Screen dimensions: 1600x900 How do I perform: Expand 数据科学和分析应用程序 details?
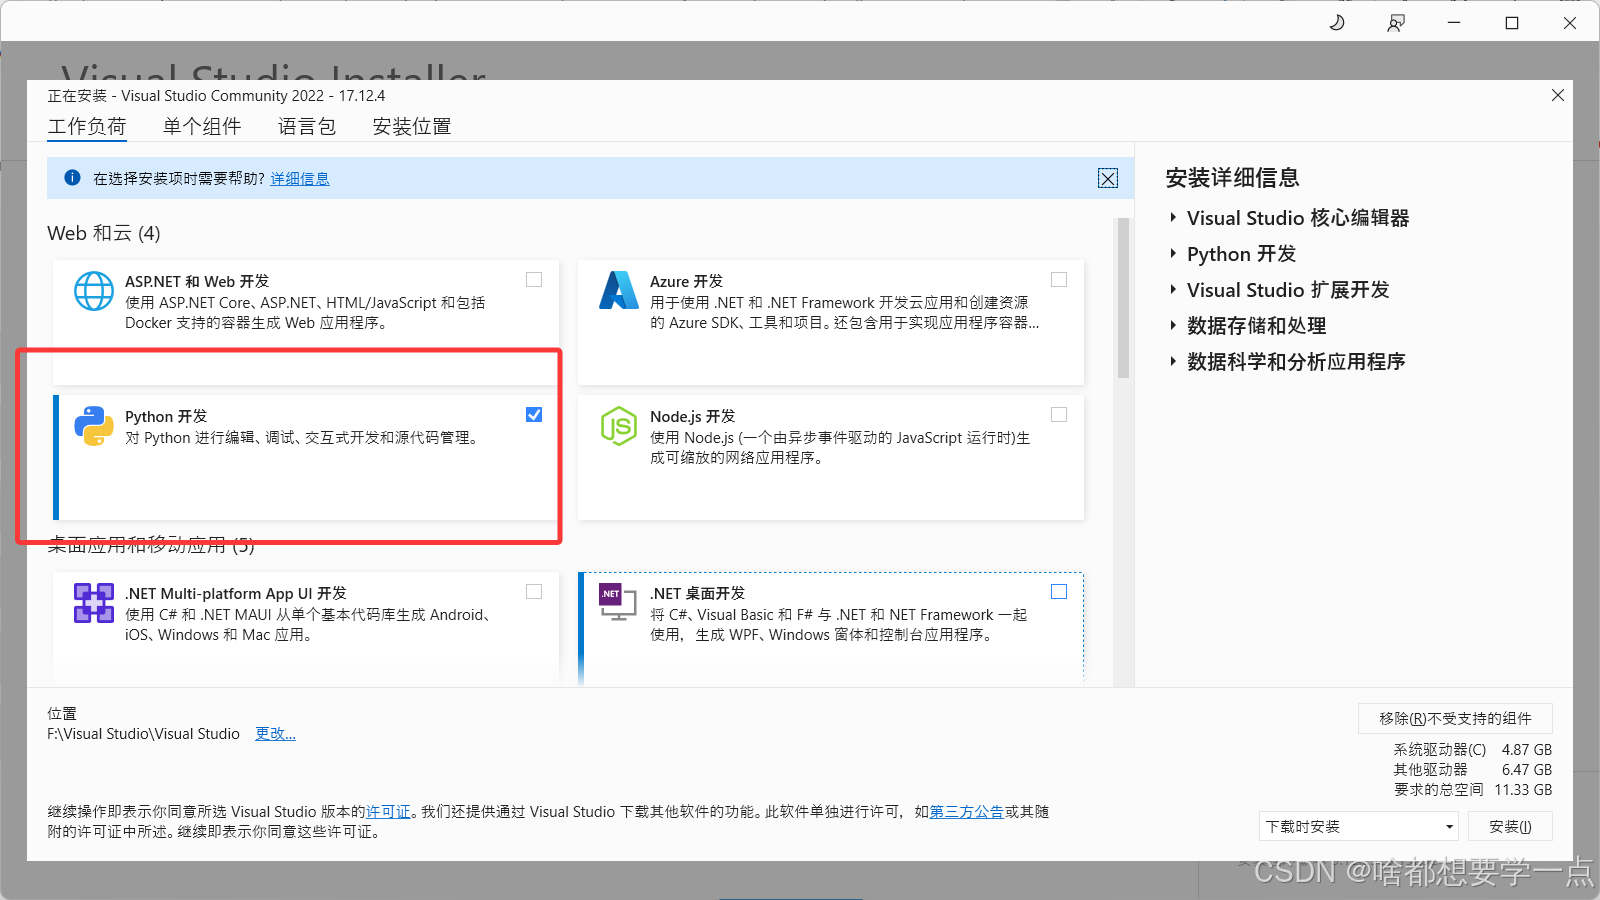(x=1174, y=361)
